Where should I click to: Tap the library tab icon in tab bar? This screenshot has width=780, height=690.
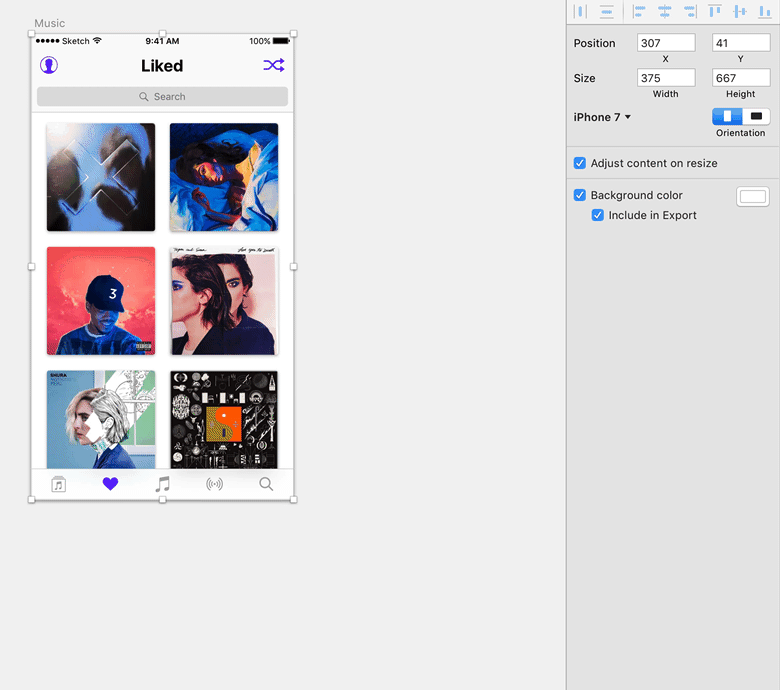click(x=59, y=484)
